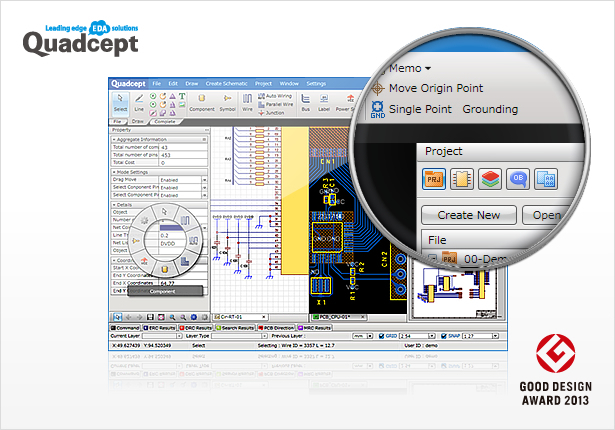Click the component icon at radial menu bottom
Image resolution: width=615 pixels, height=430 pixels.
click(x=164, y=270)
